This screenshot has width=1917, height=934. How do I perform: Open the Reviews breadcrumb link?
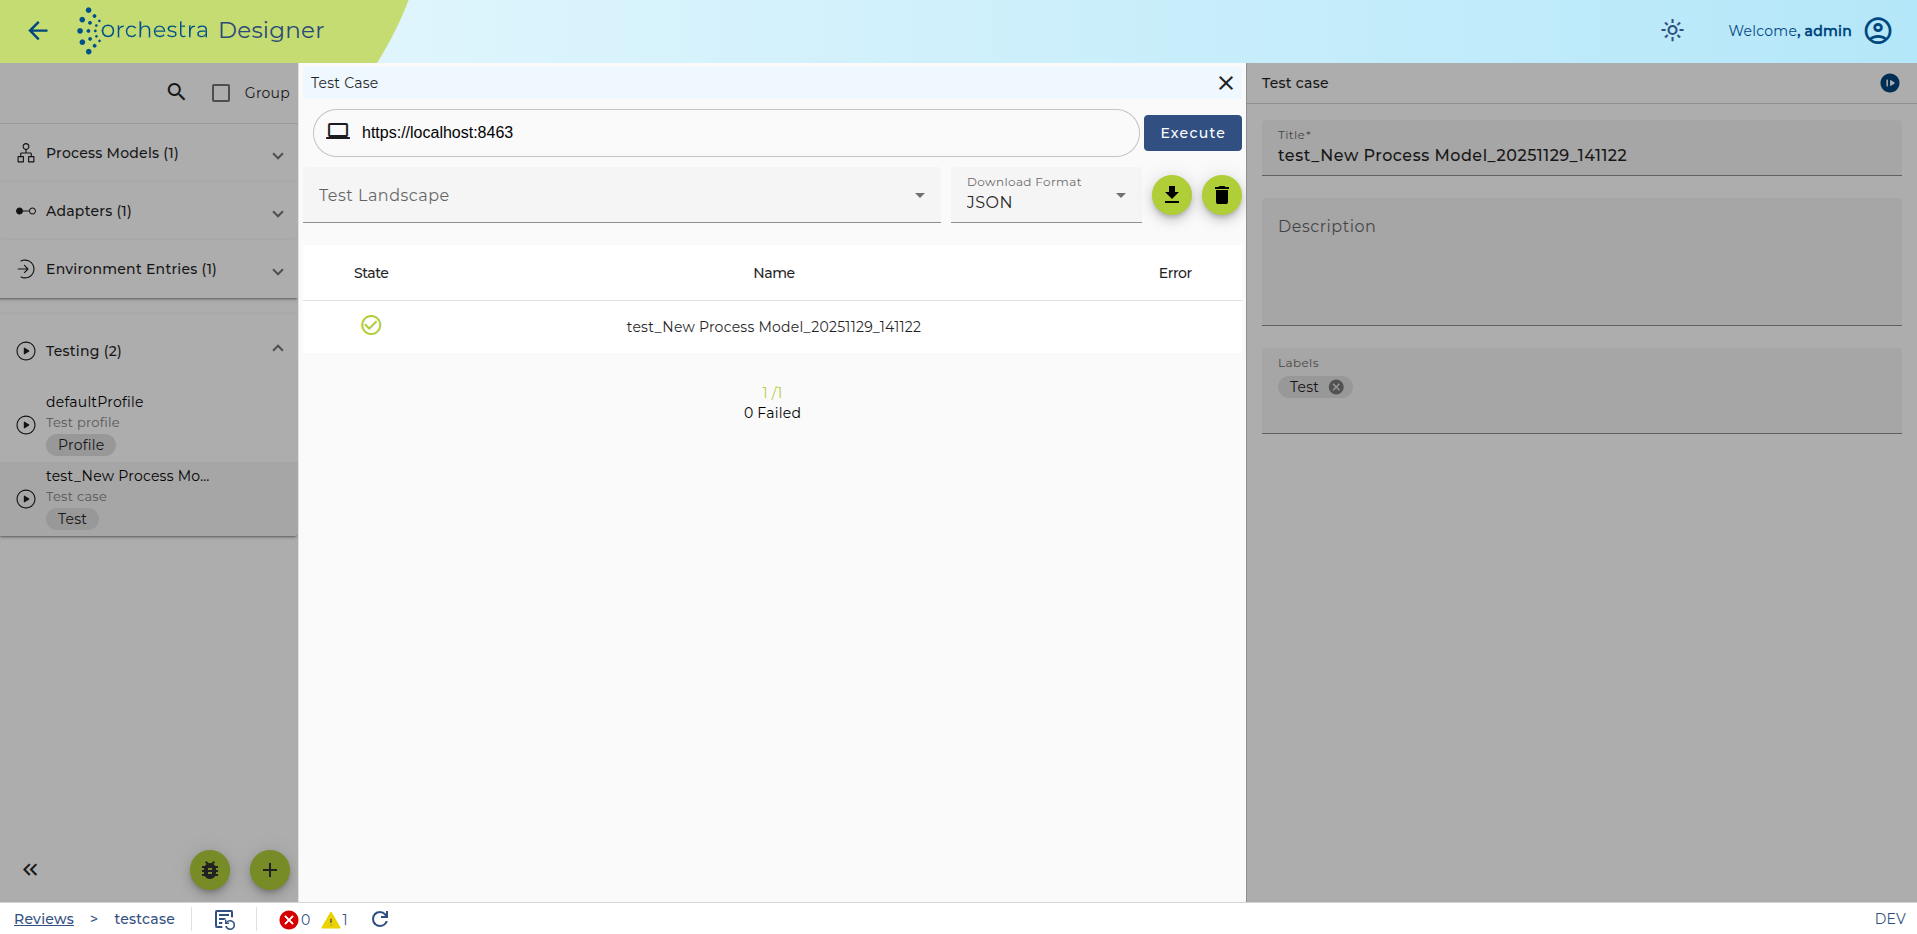point(44,919)
